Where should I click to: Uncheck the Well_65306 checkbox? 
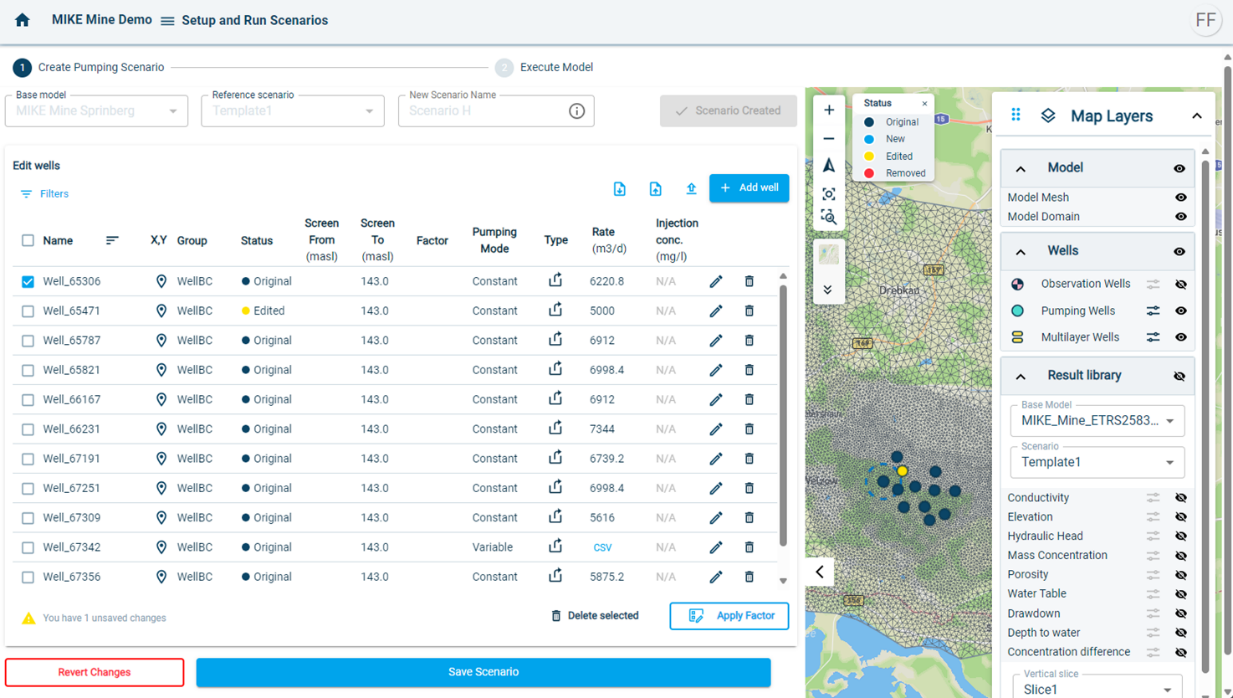pyautogui.click(x=28, y=282)
